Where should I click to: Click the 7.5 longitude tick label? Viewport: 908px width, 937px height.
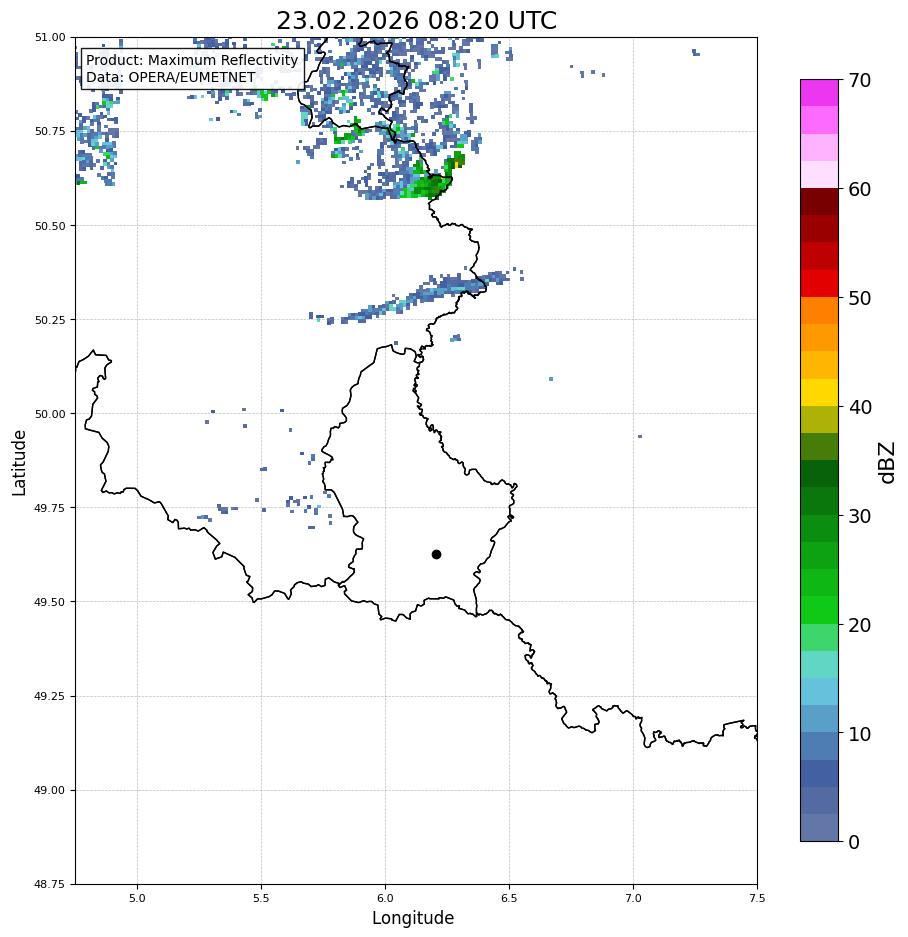[x=757, y=898]
